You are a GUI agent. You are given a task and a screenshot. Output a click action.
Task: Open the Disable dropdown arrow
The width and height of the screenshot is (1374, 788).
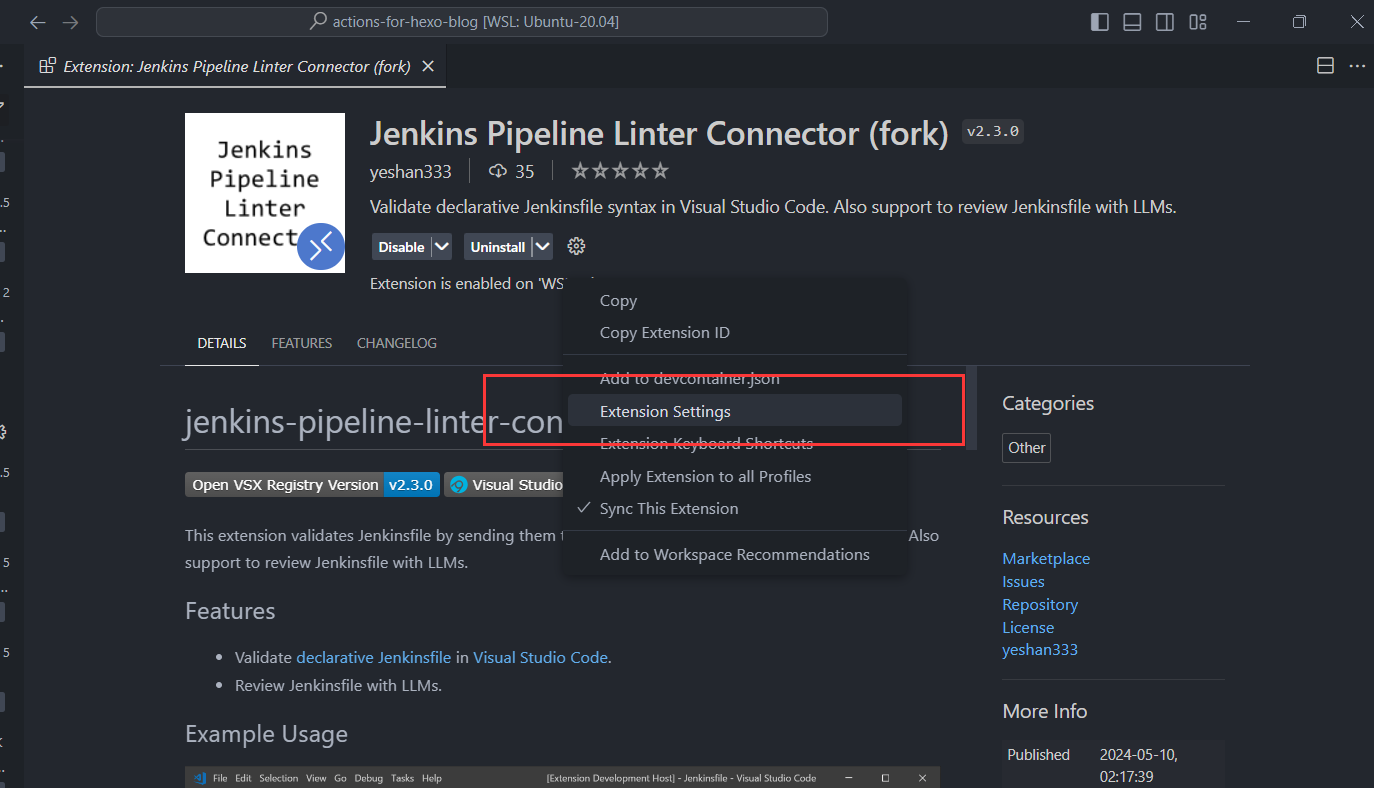tap(441, 246)
